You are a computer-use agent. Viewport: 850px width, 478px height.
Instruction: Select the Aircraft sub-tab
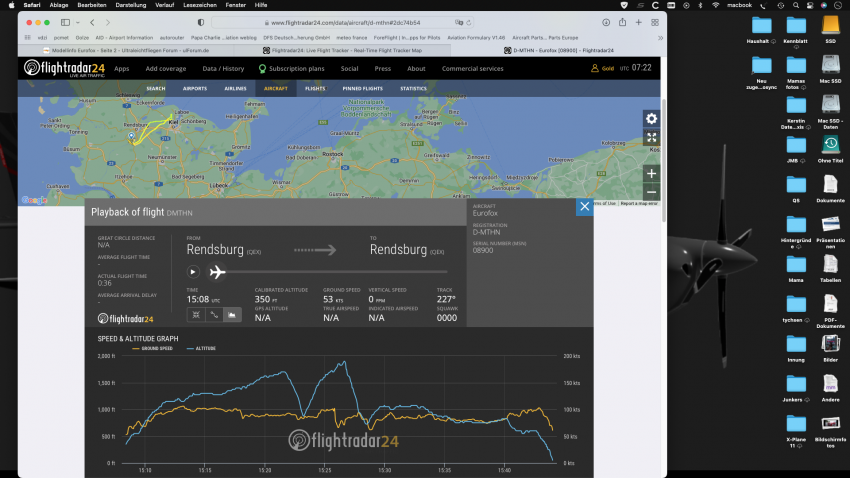pos(275,88)
